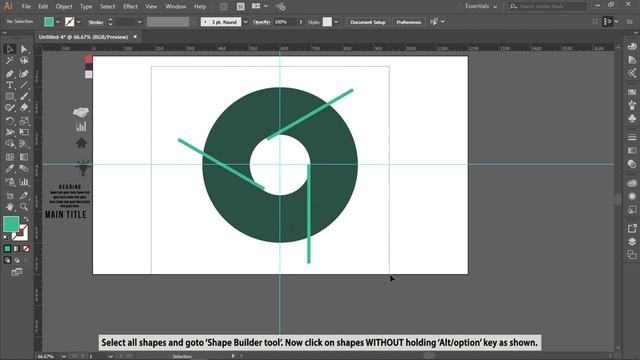The image size is (640, 360).
Task: Expand the Opacity slider arrow
Action: point(301,22)
